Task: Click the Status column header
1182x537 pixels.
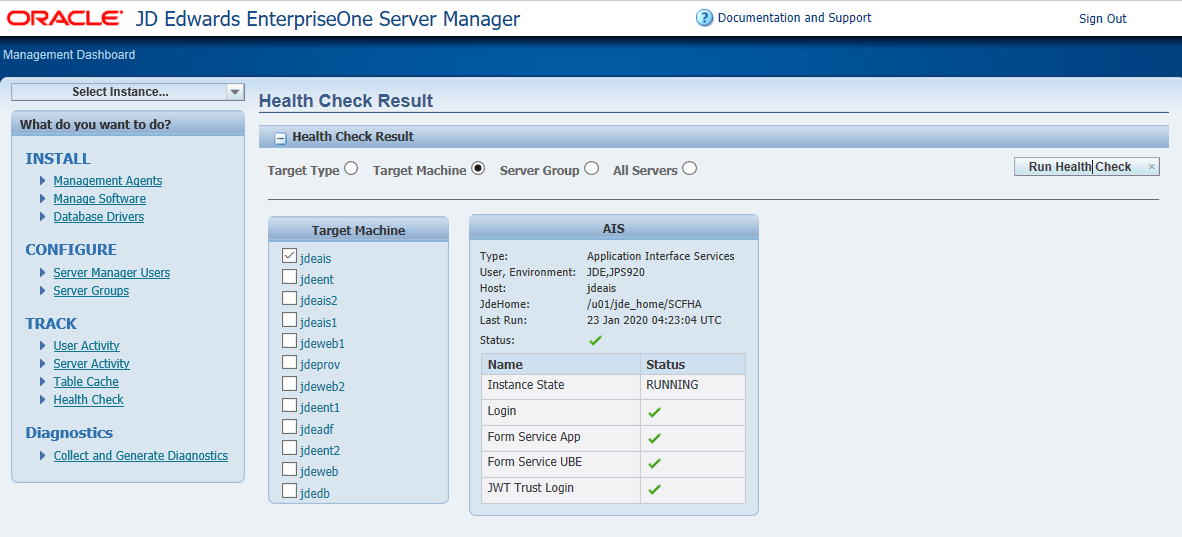Action: pyautogui.click(x=693, y=364)
